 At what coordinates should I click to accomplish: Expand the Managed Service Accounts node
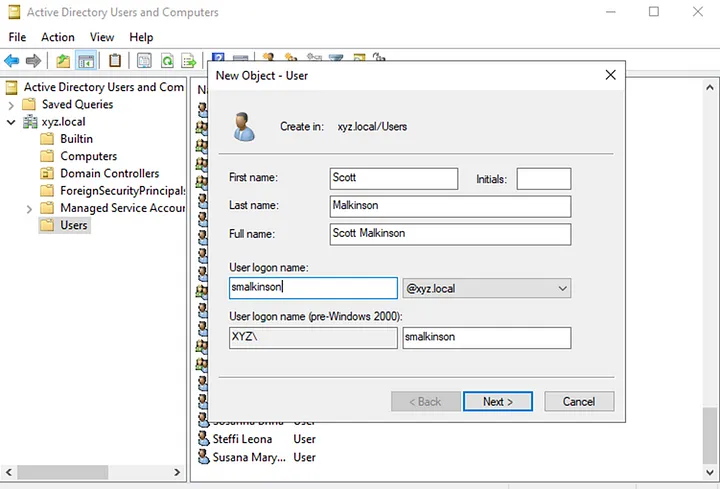point(29,209)
